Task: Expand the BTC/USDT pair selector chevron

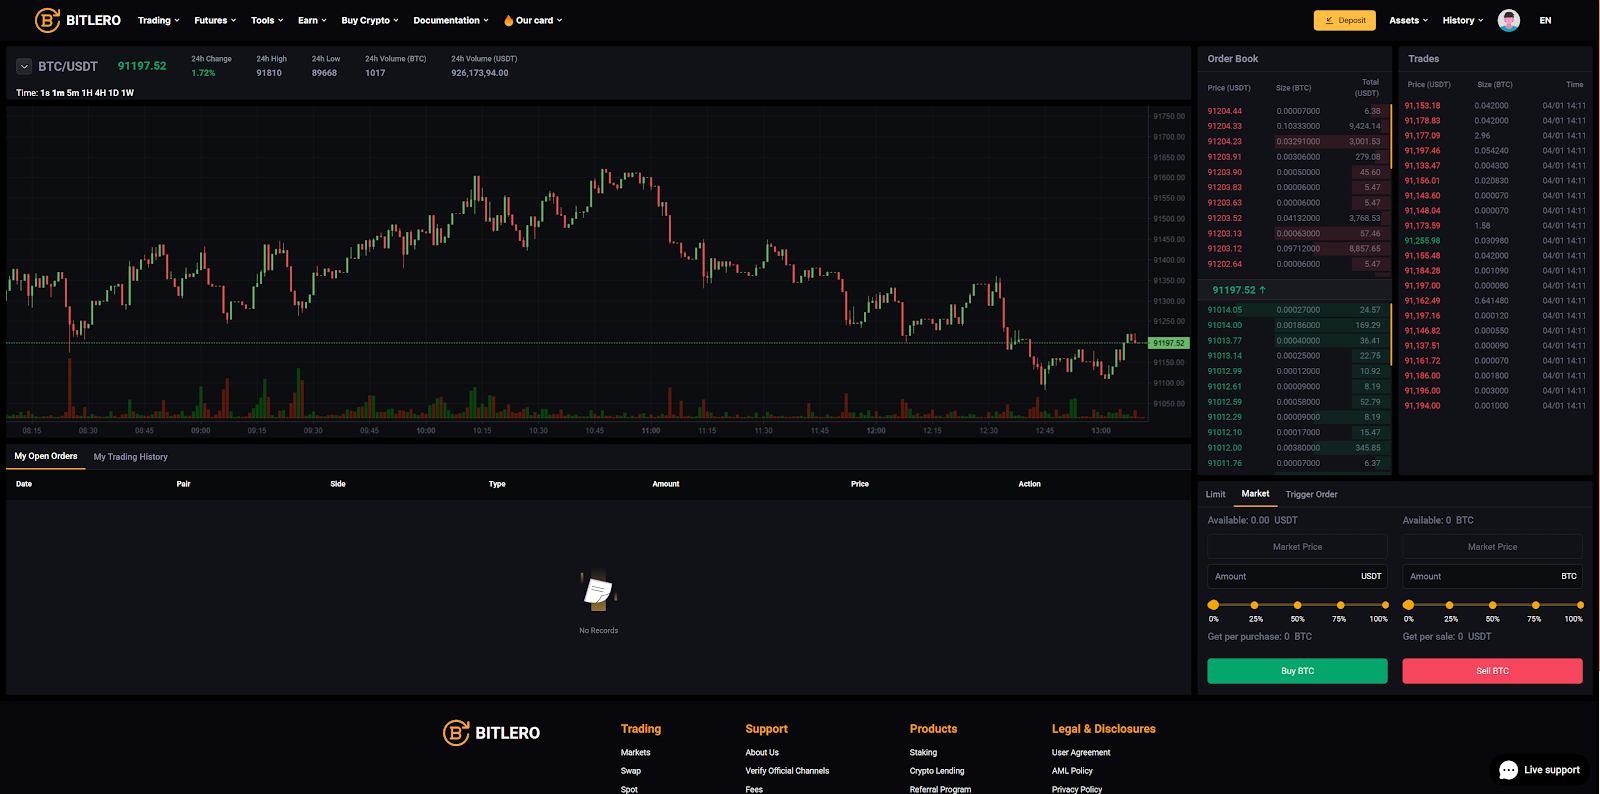Action: 24,67
